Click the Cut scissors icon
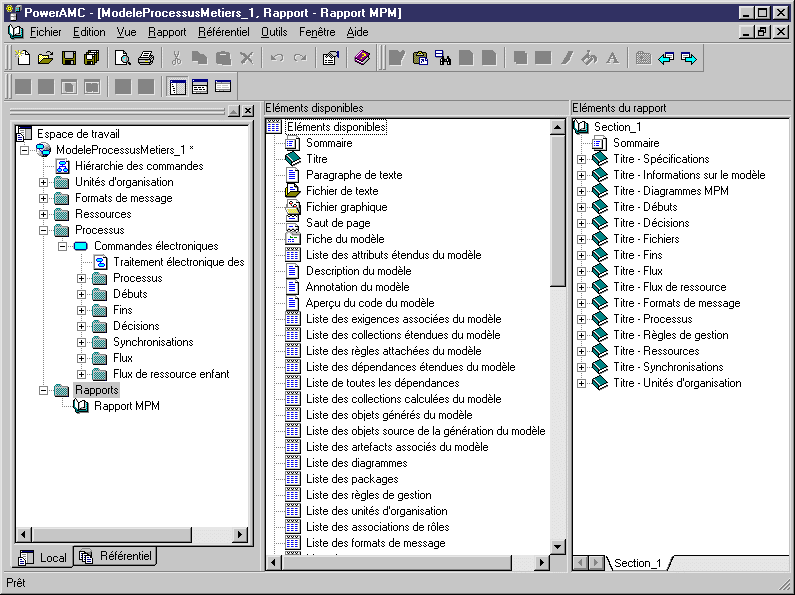Screen dimensions: 795x595 (x=176, y=58)
